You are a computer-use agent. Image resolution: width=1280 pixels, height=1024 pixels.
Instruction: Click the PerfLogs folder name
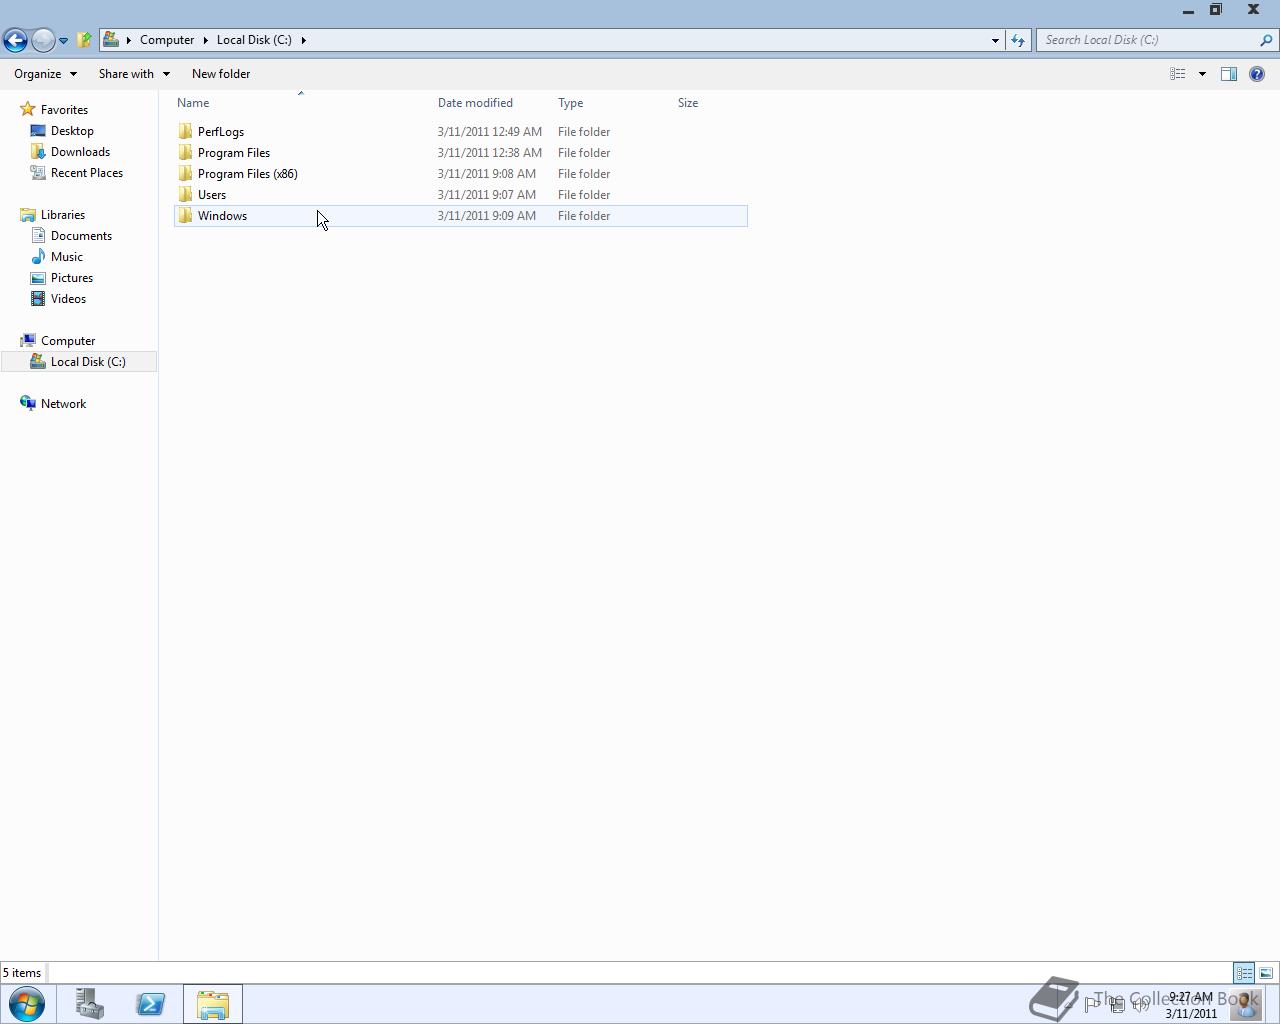[221, 132]
